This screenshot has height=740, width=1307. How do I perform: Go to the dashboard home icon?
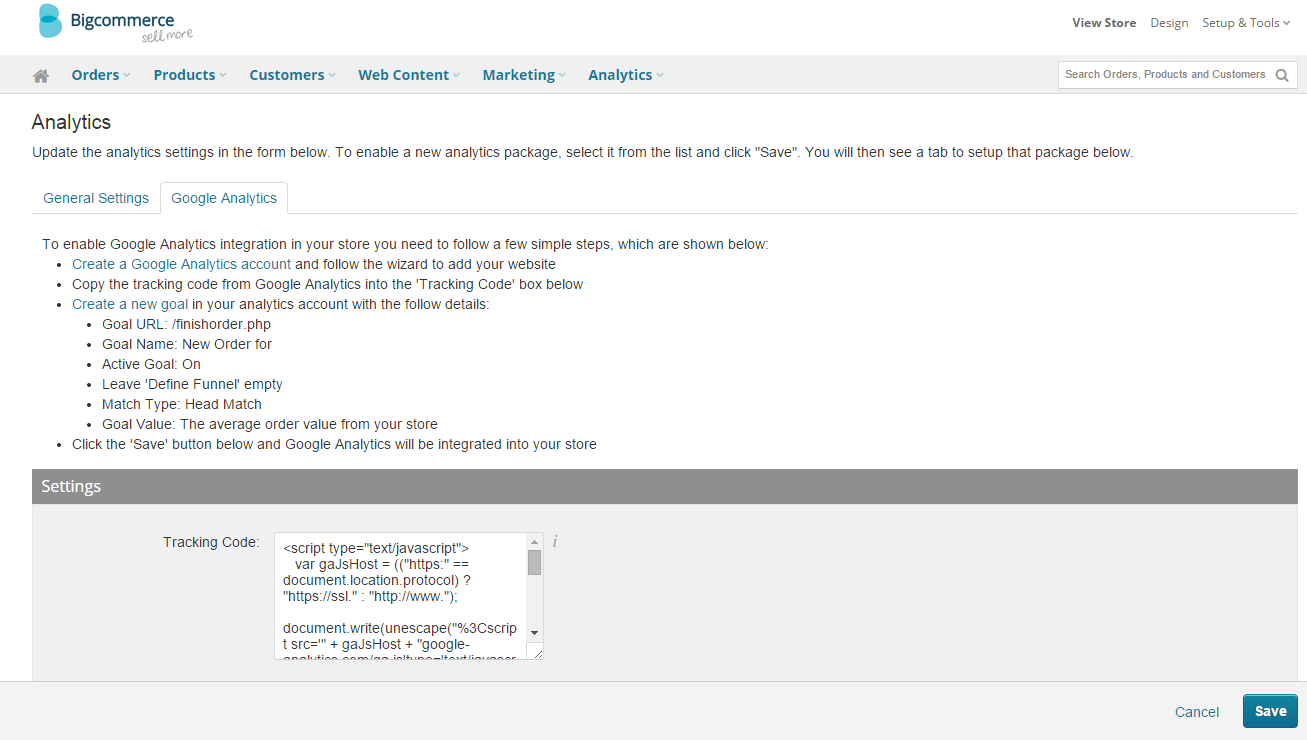click(41, 76)
